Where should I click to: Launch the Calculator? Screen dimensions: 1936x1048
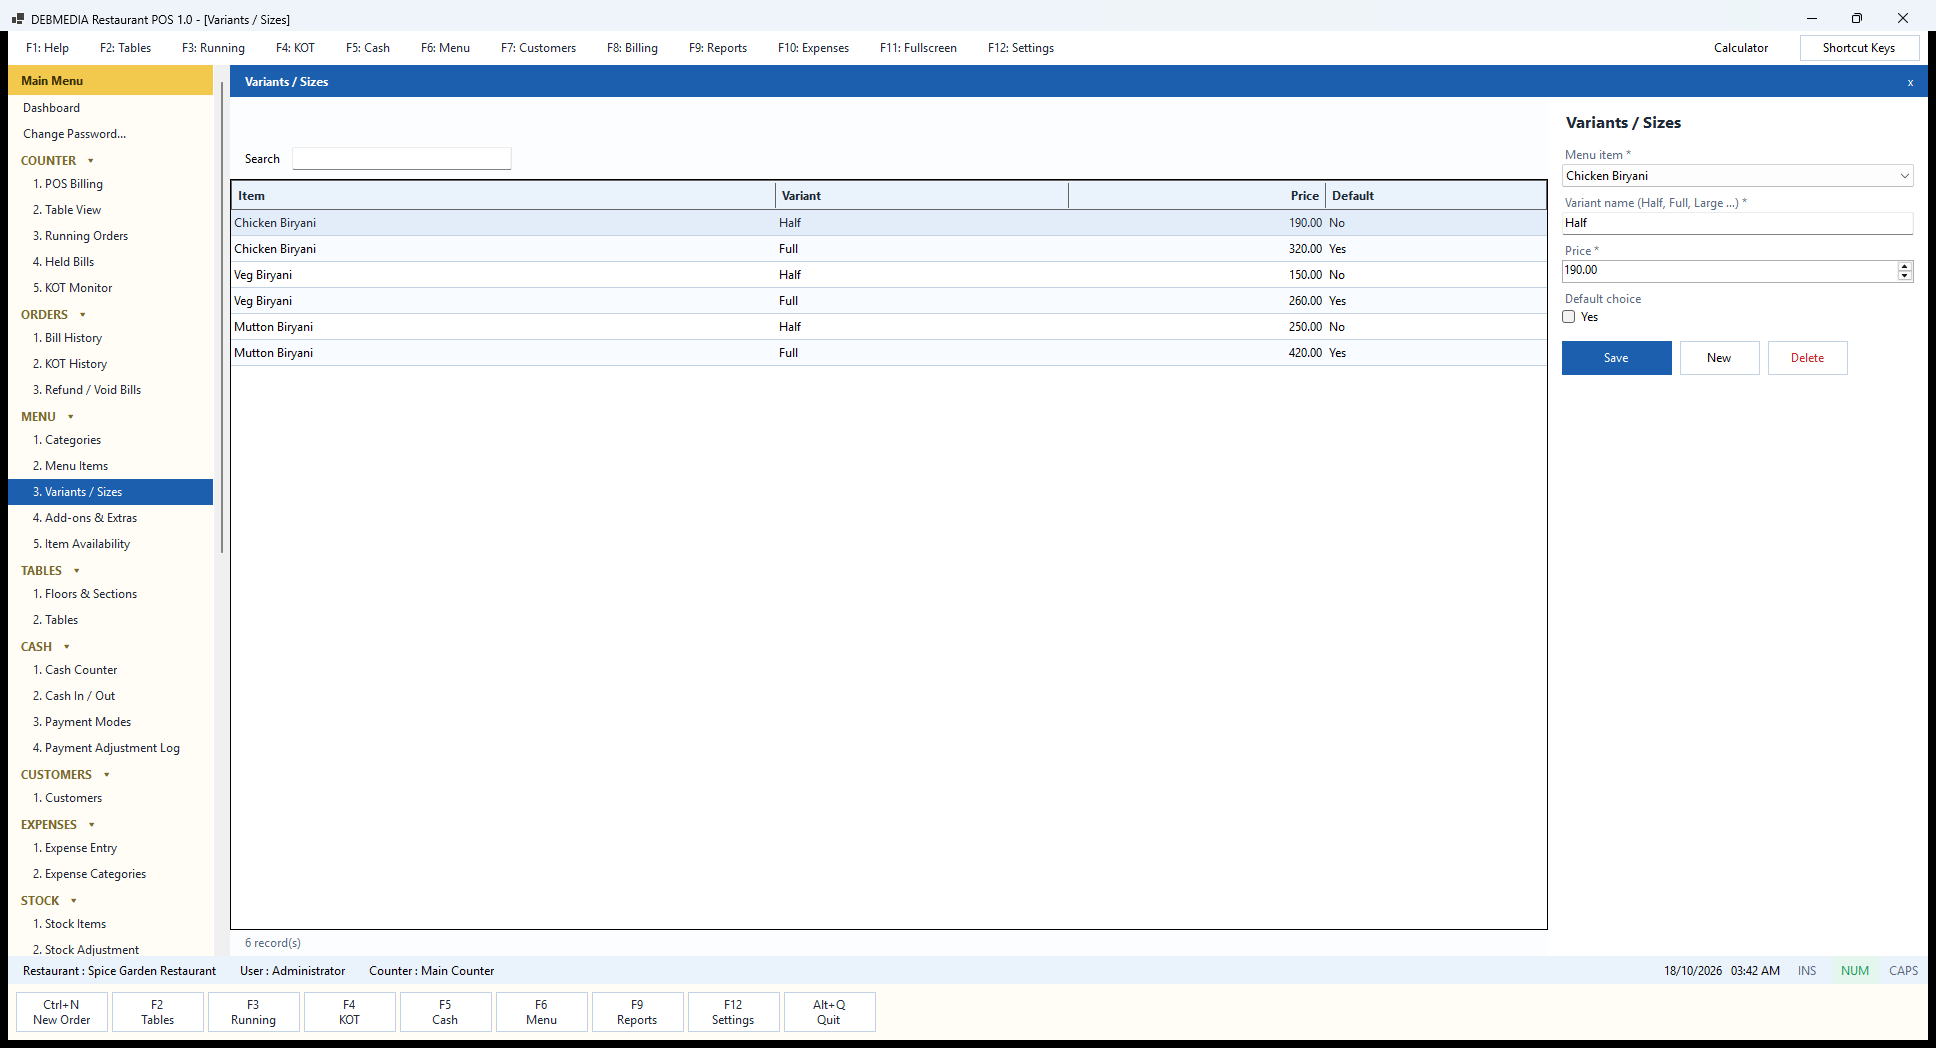[1741, 48]
